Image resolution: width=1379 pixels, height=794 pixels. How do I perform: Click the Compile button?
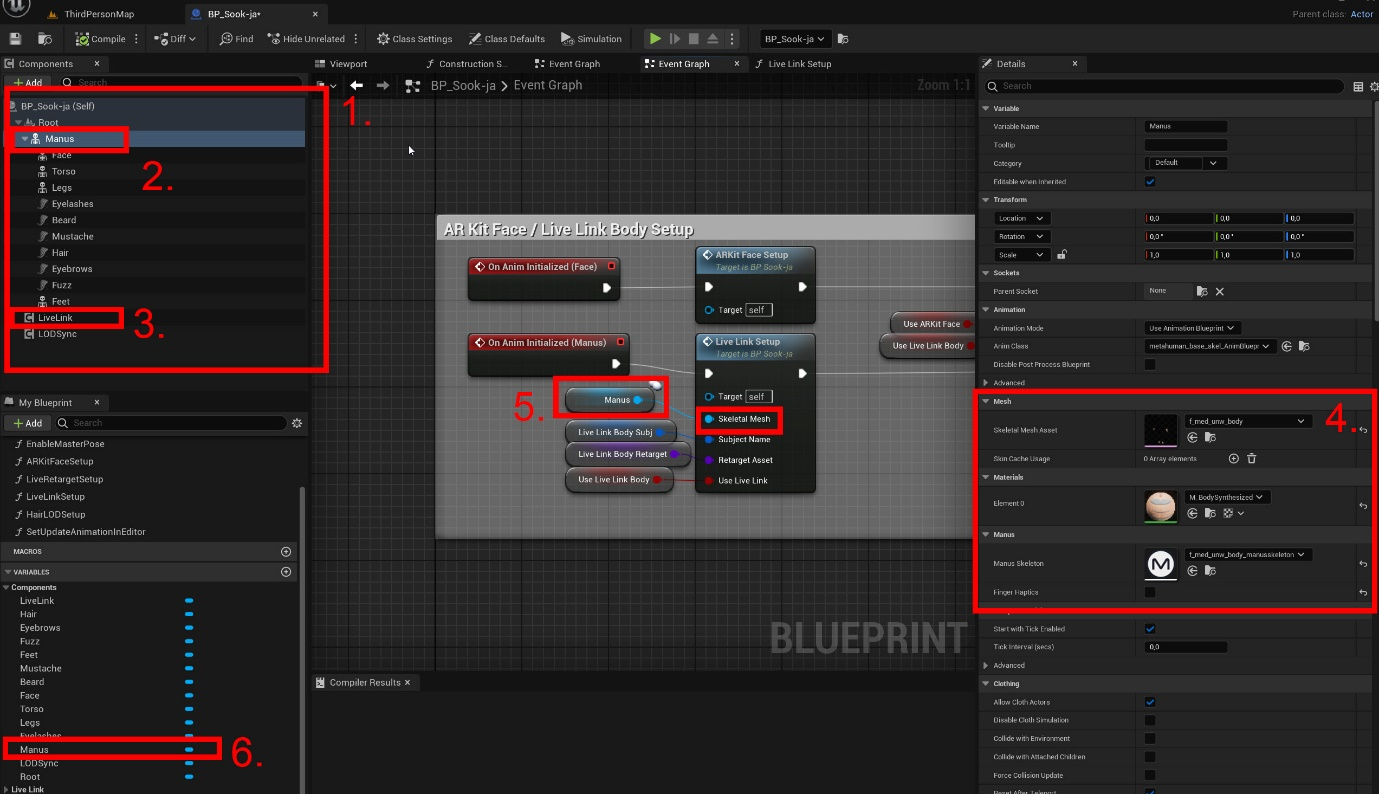click(102, 39)
